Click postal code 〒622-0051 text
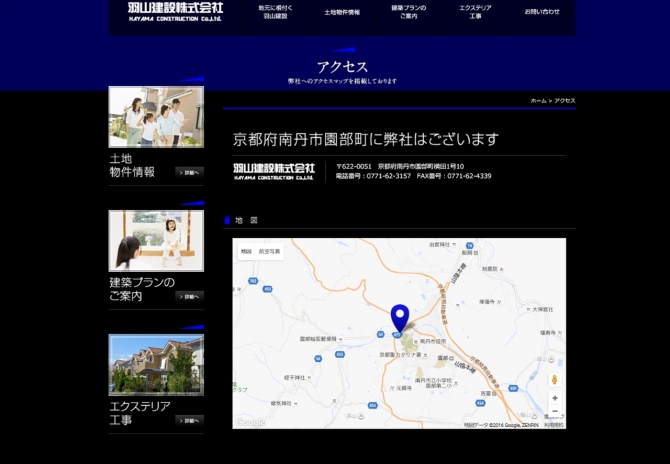Image resolution: width=670 pixels, height=464 pixels. 353,166
